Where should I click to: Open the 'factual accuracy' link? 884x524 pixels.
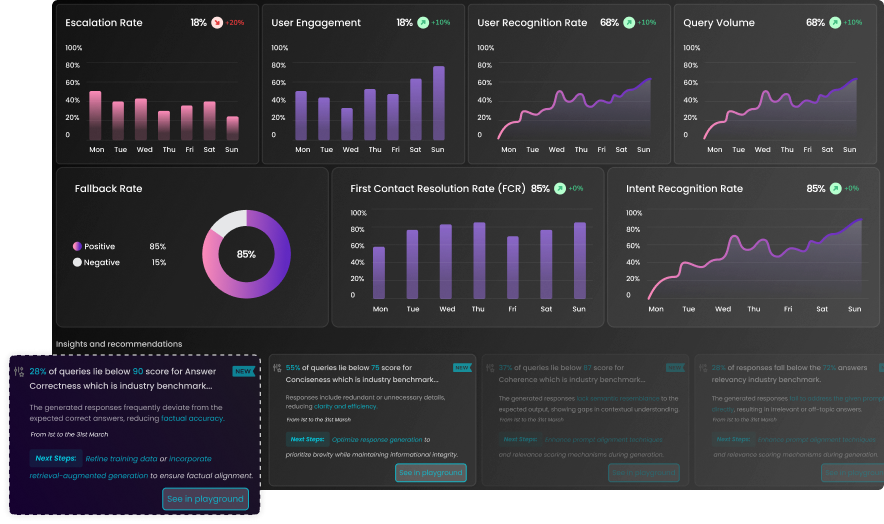(x=192, y=419)
